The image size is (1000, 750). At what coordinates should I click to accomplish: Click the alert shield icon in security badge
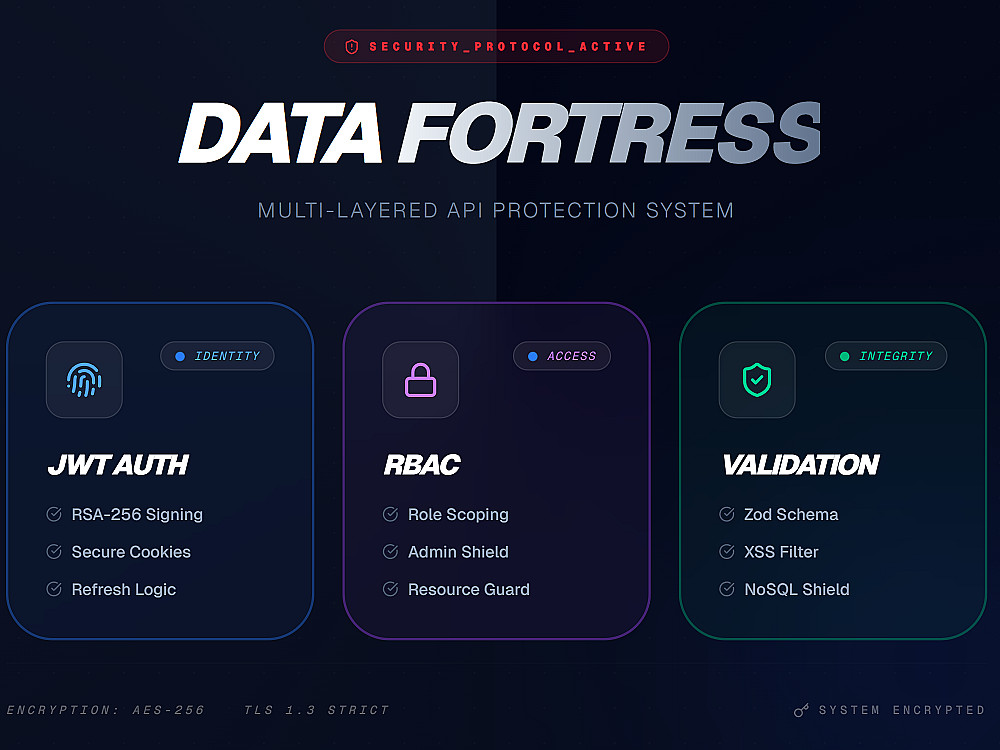pyautogui.click(x=351, y=47)
